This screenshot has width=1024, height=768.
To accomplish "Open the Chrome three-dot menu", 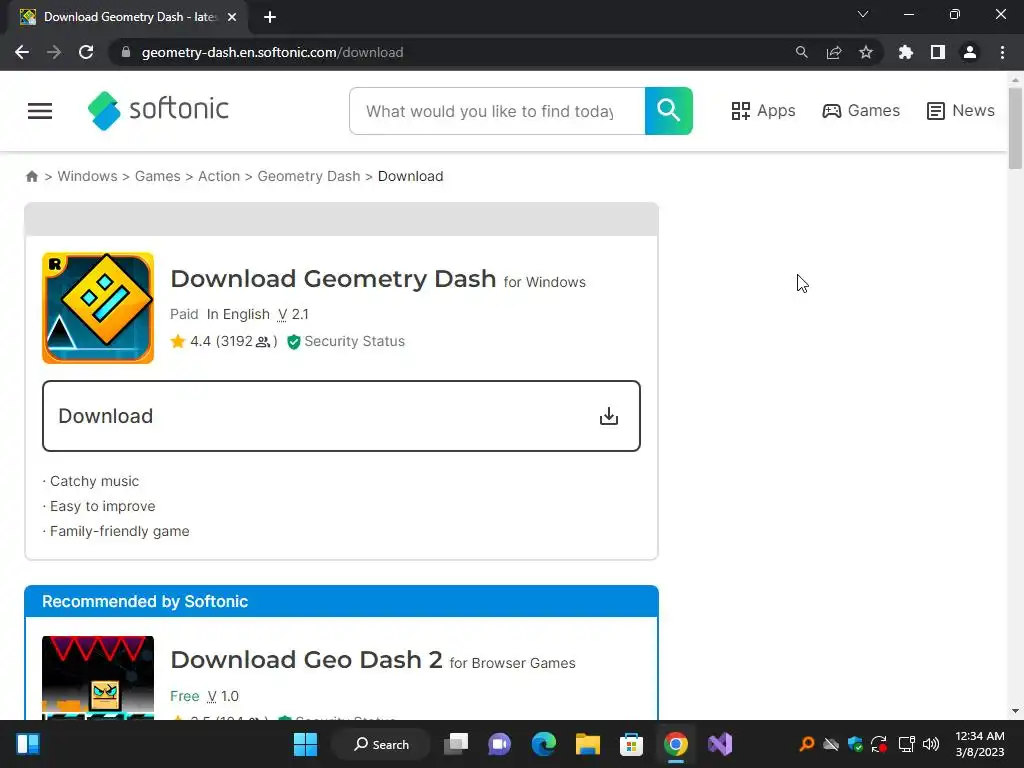I will tap(1002, 52).
